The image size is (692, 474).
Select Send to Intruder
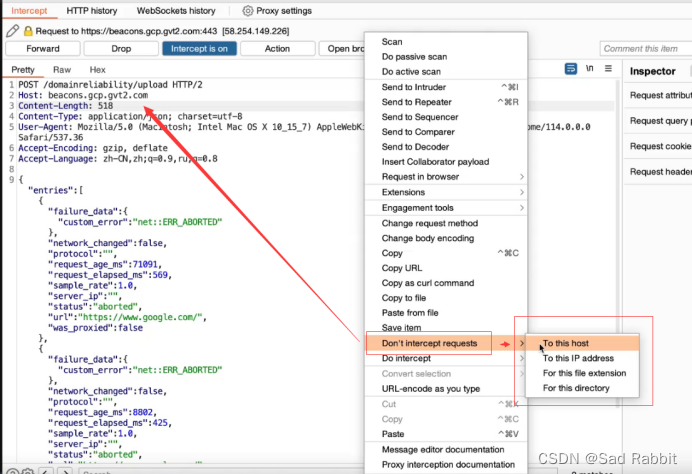tap(446, 87)
